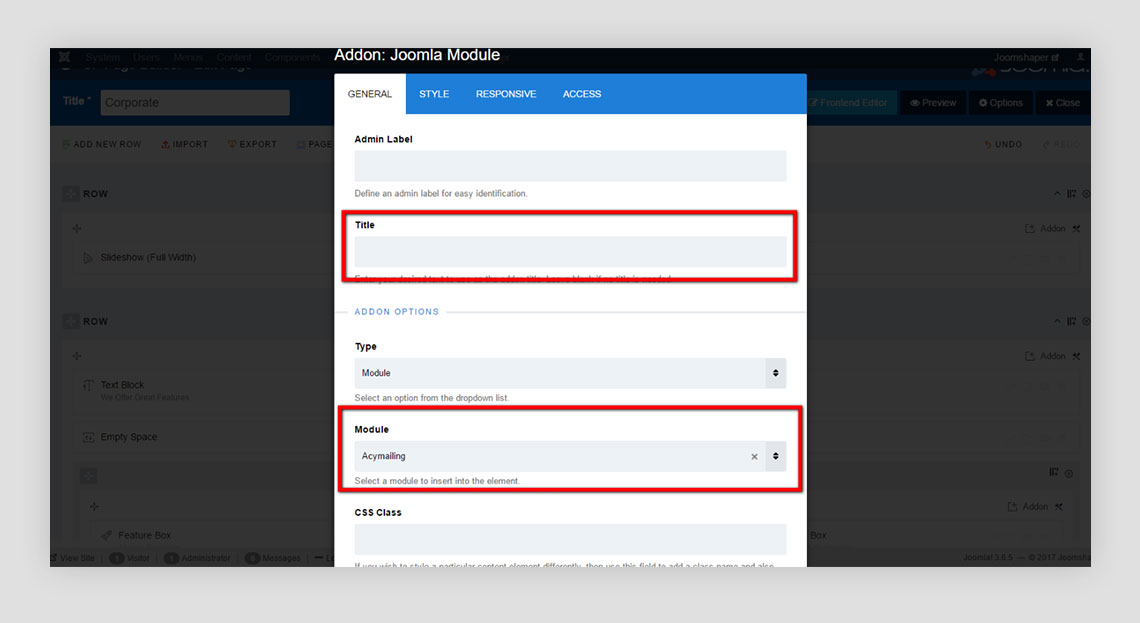Click the user account icon at the top right
Viewport: 1140px width, 623px height.
point(1080,57)
